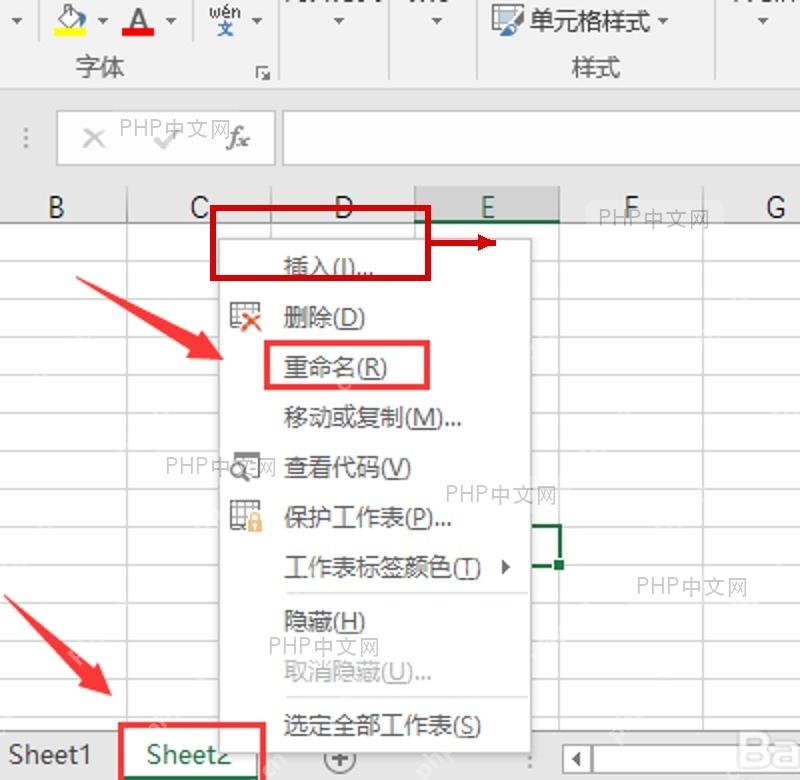800x780 pixels.
Task: Click the red font color A icon
Action: tap(138, 21)
